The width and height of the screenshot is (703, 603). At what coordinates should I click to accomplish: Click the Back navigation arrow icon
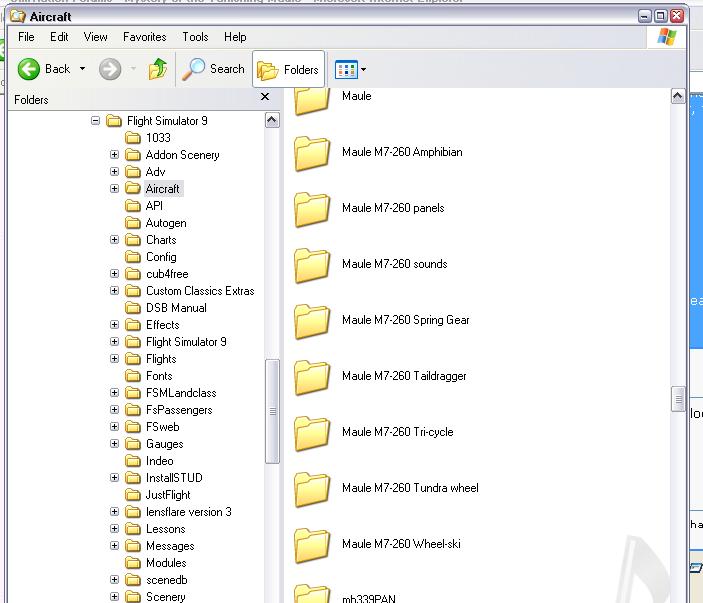click(x=29, y=69)
